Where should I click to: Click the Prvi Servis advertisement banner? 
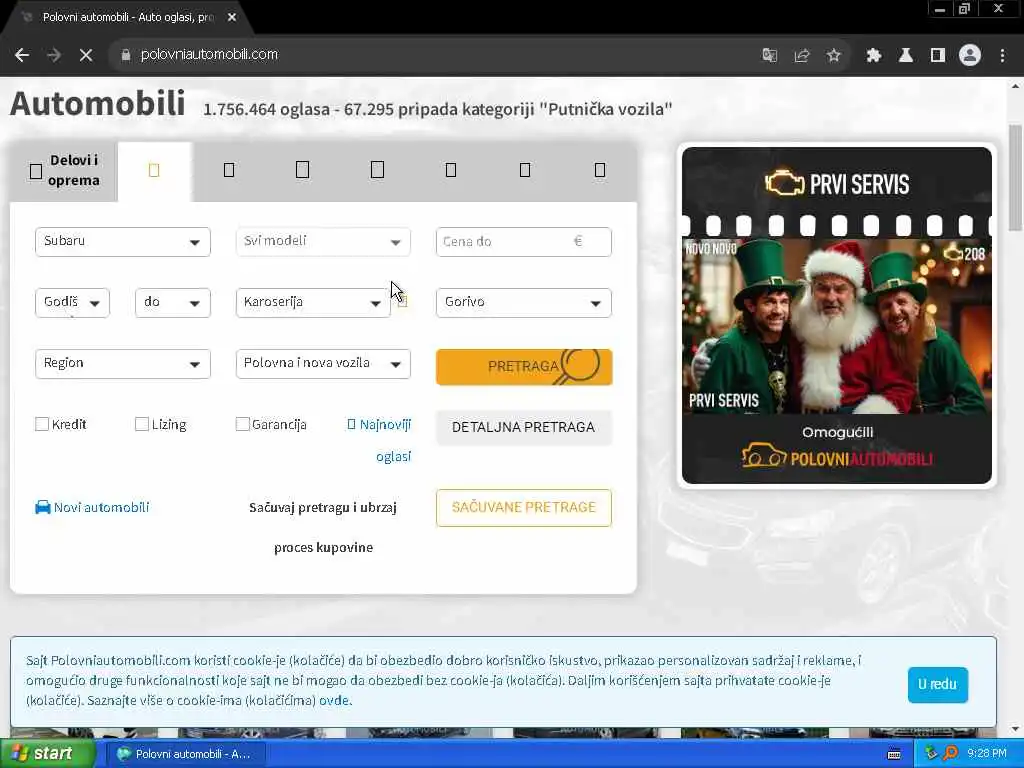(837, 315)
